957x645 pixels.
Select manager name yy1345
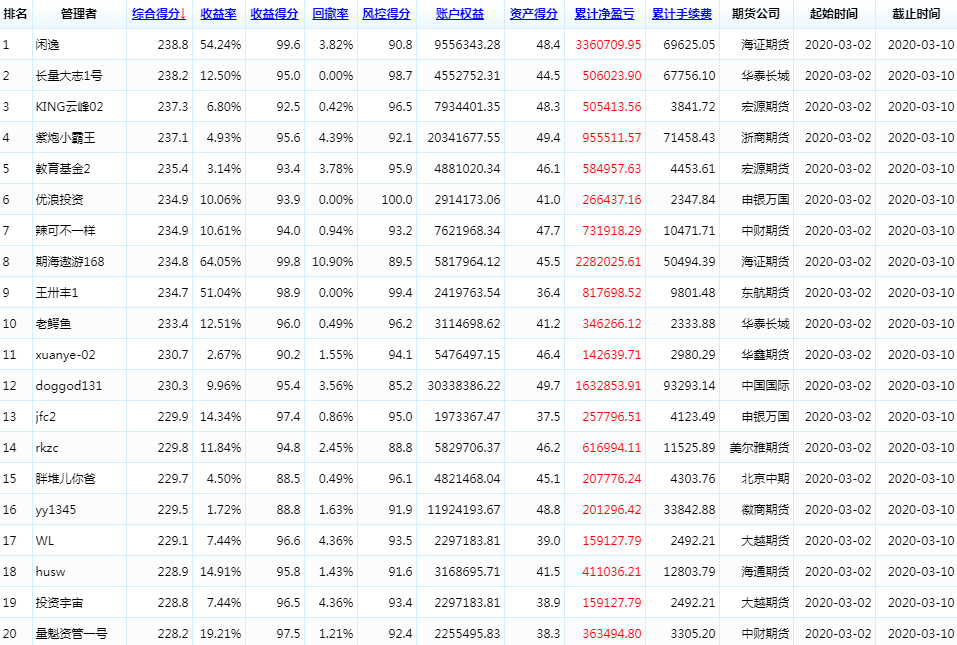click(x=56, y=510)
